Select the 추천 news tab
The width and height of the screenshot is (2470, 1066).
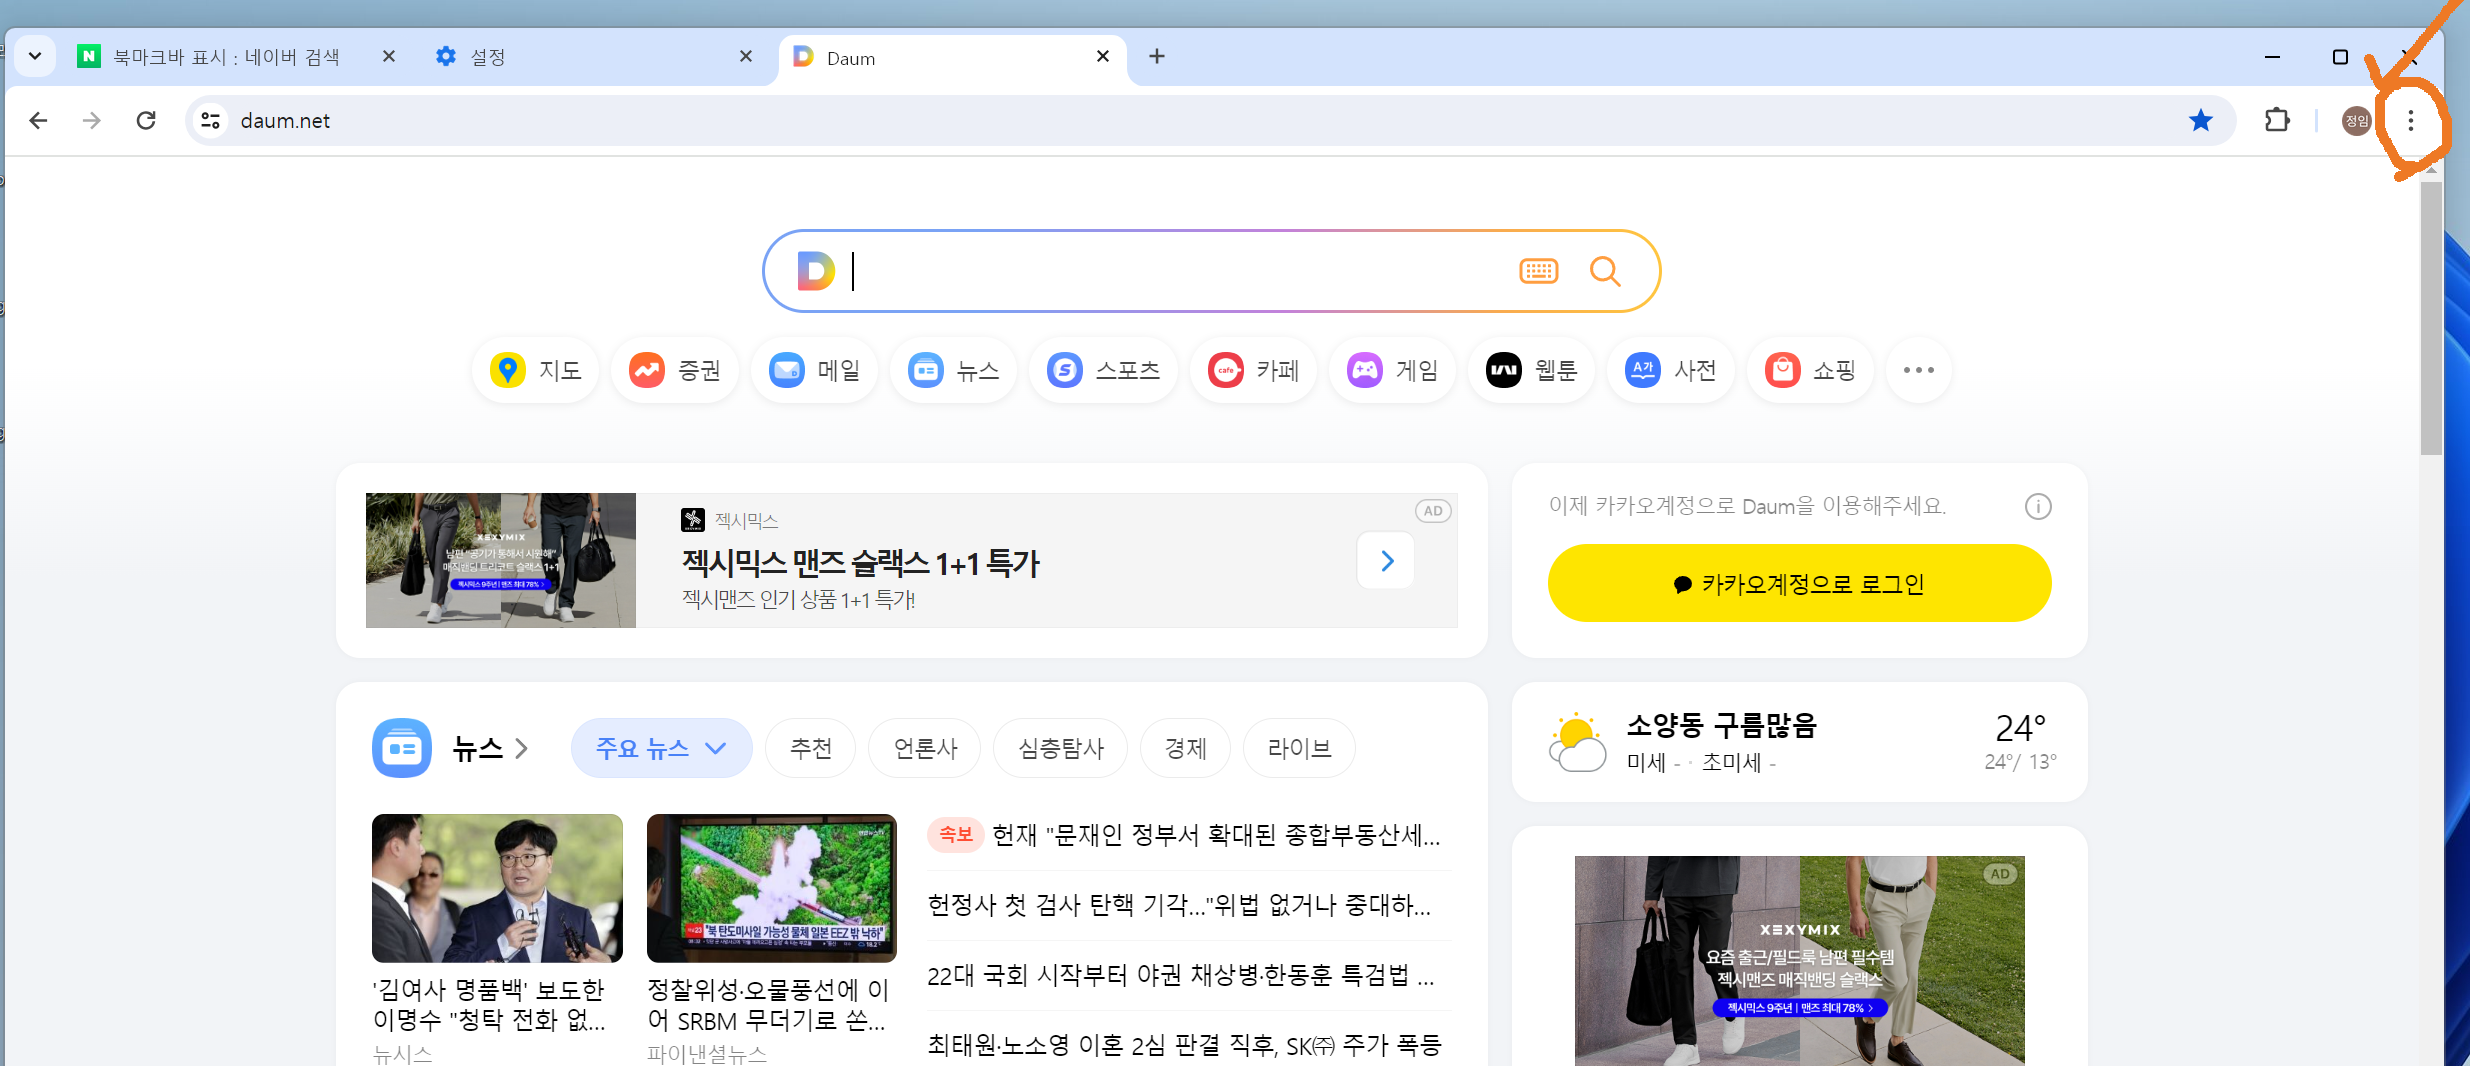810,748
